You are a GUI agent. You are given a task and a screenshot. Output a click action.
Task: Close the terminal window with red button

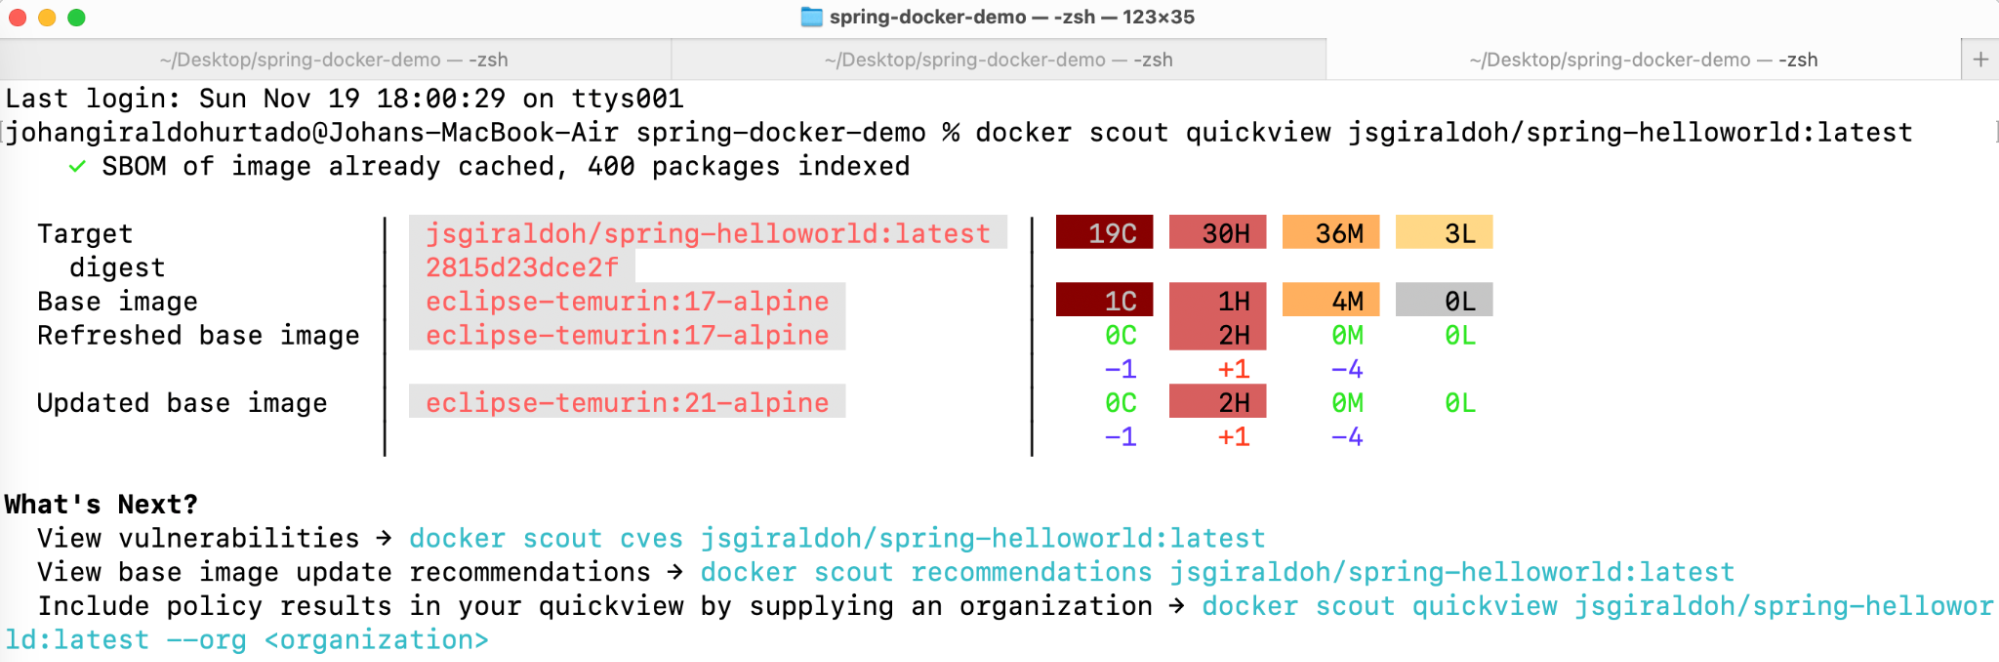pos(17,17)
